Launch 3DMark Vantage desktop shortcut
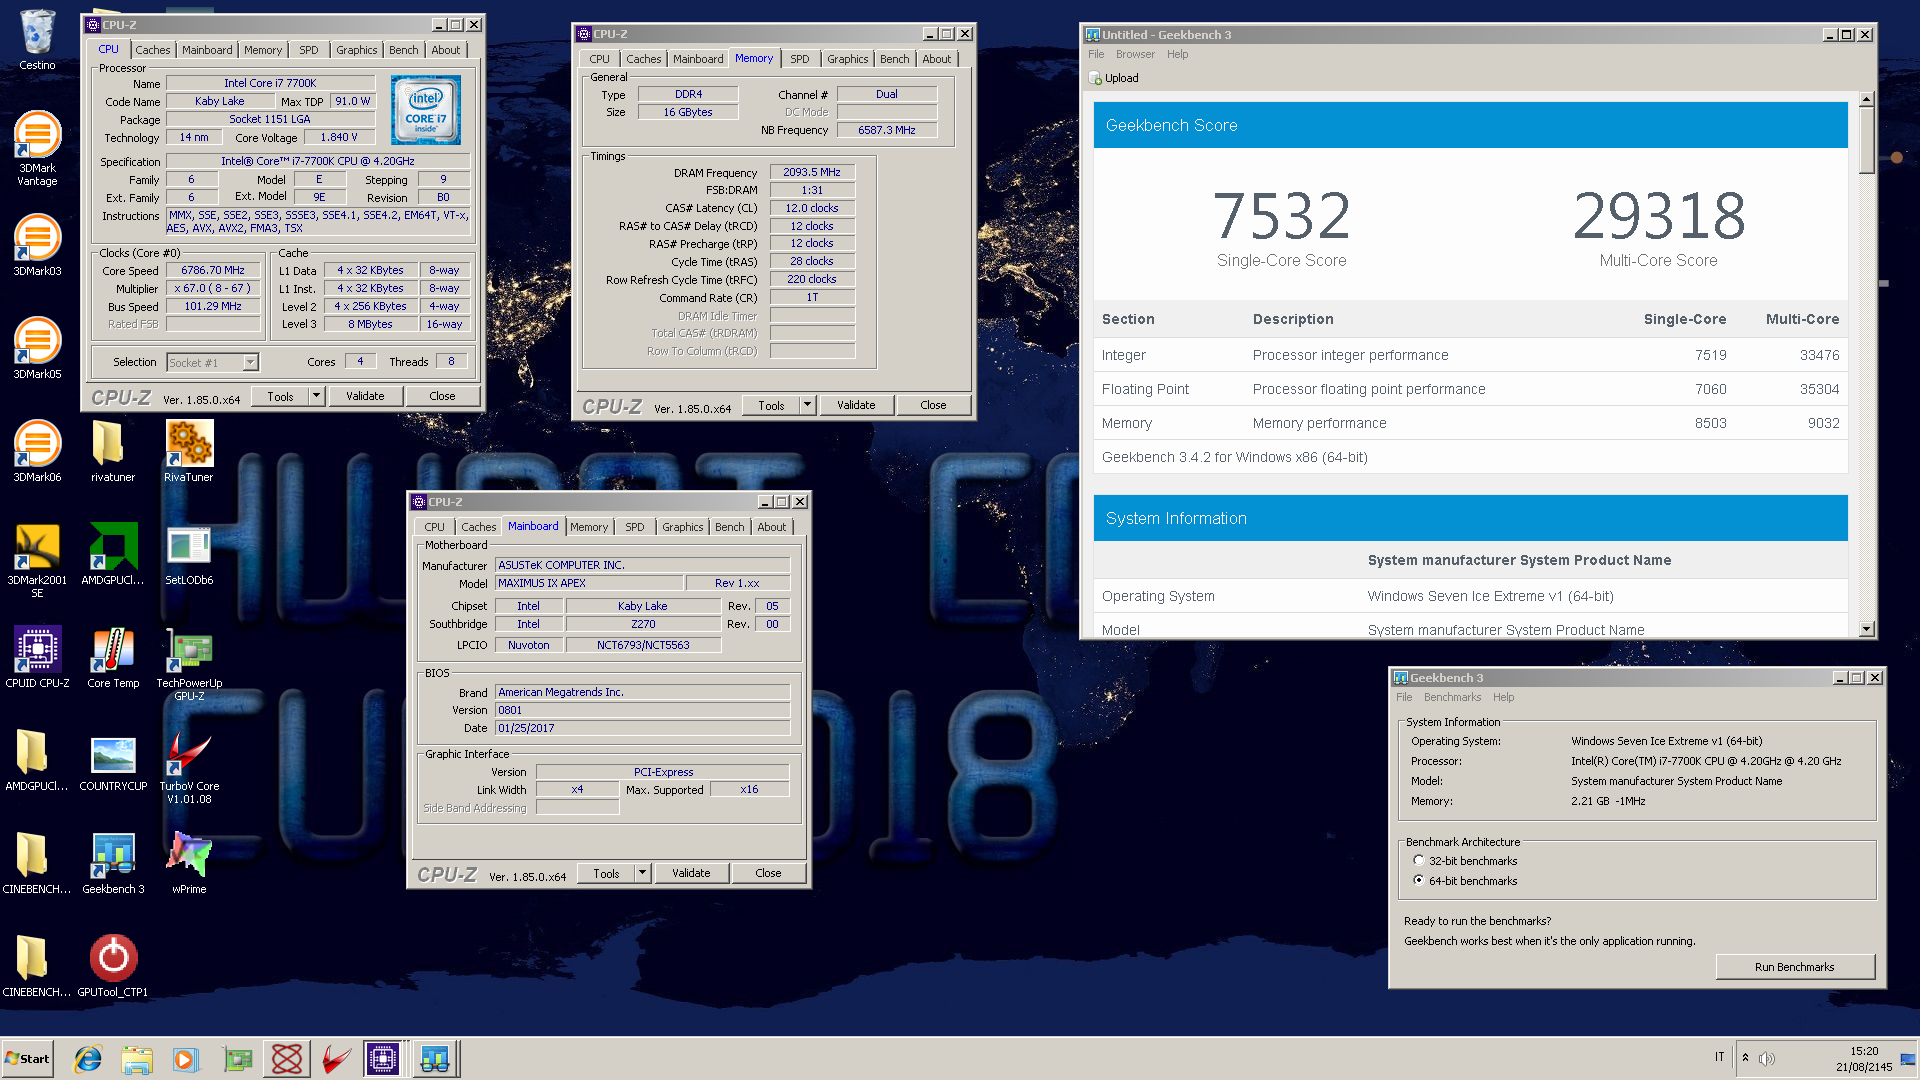This screenshot has width=1920, height=1080. click(37, 148)
